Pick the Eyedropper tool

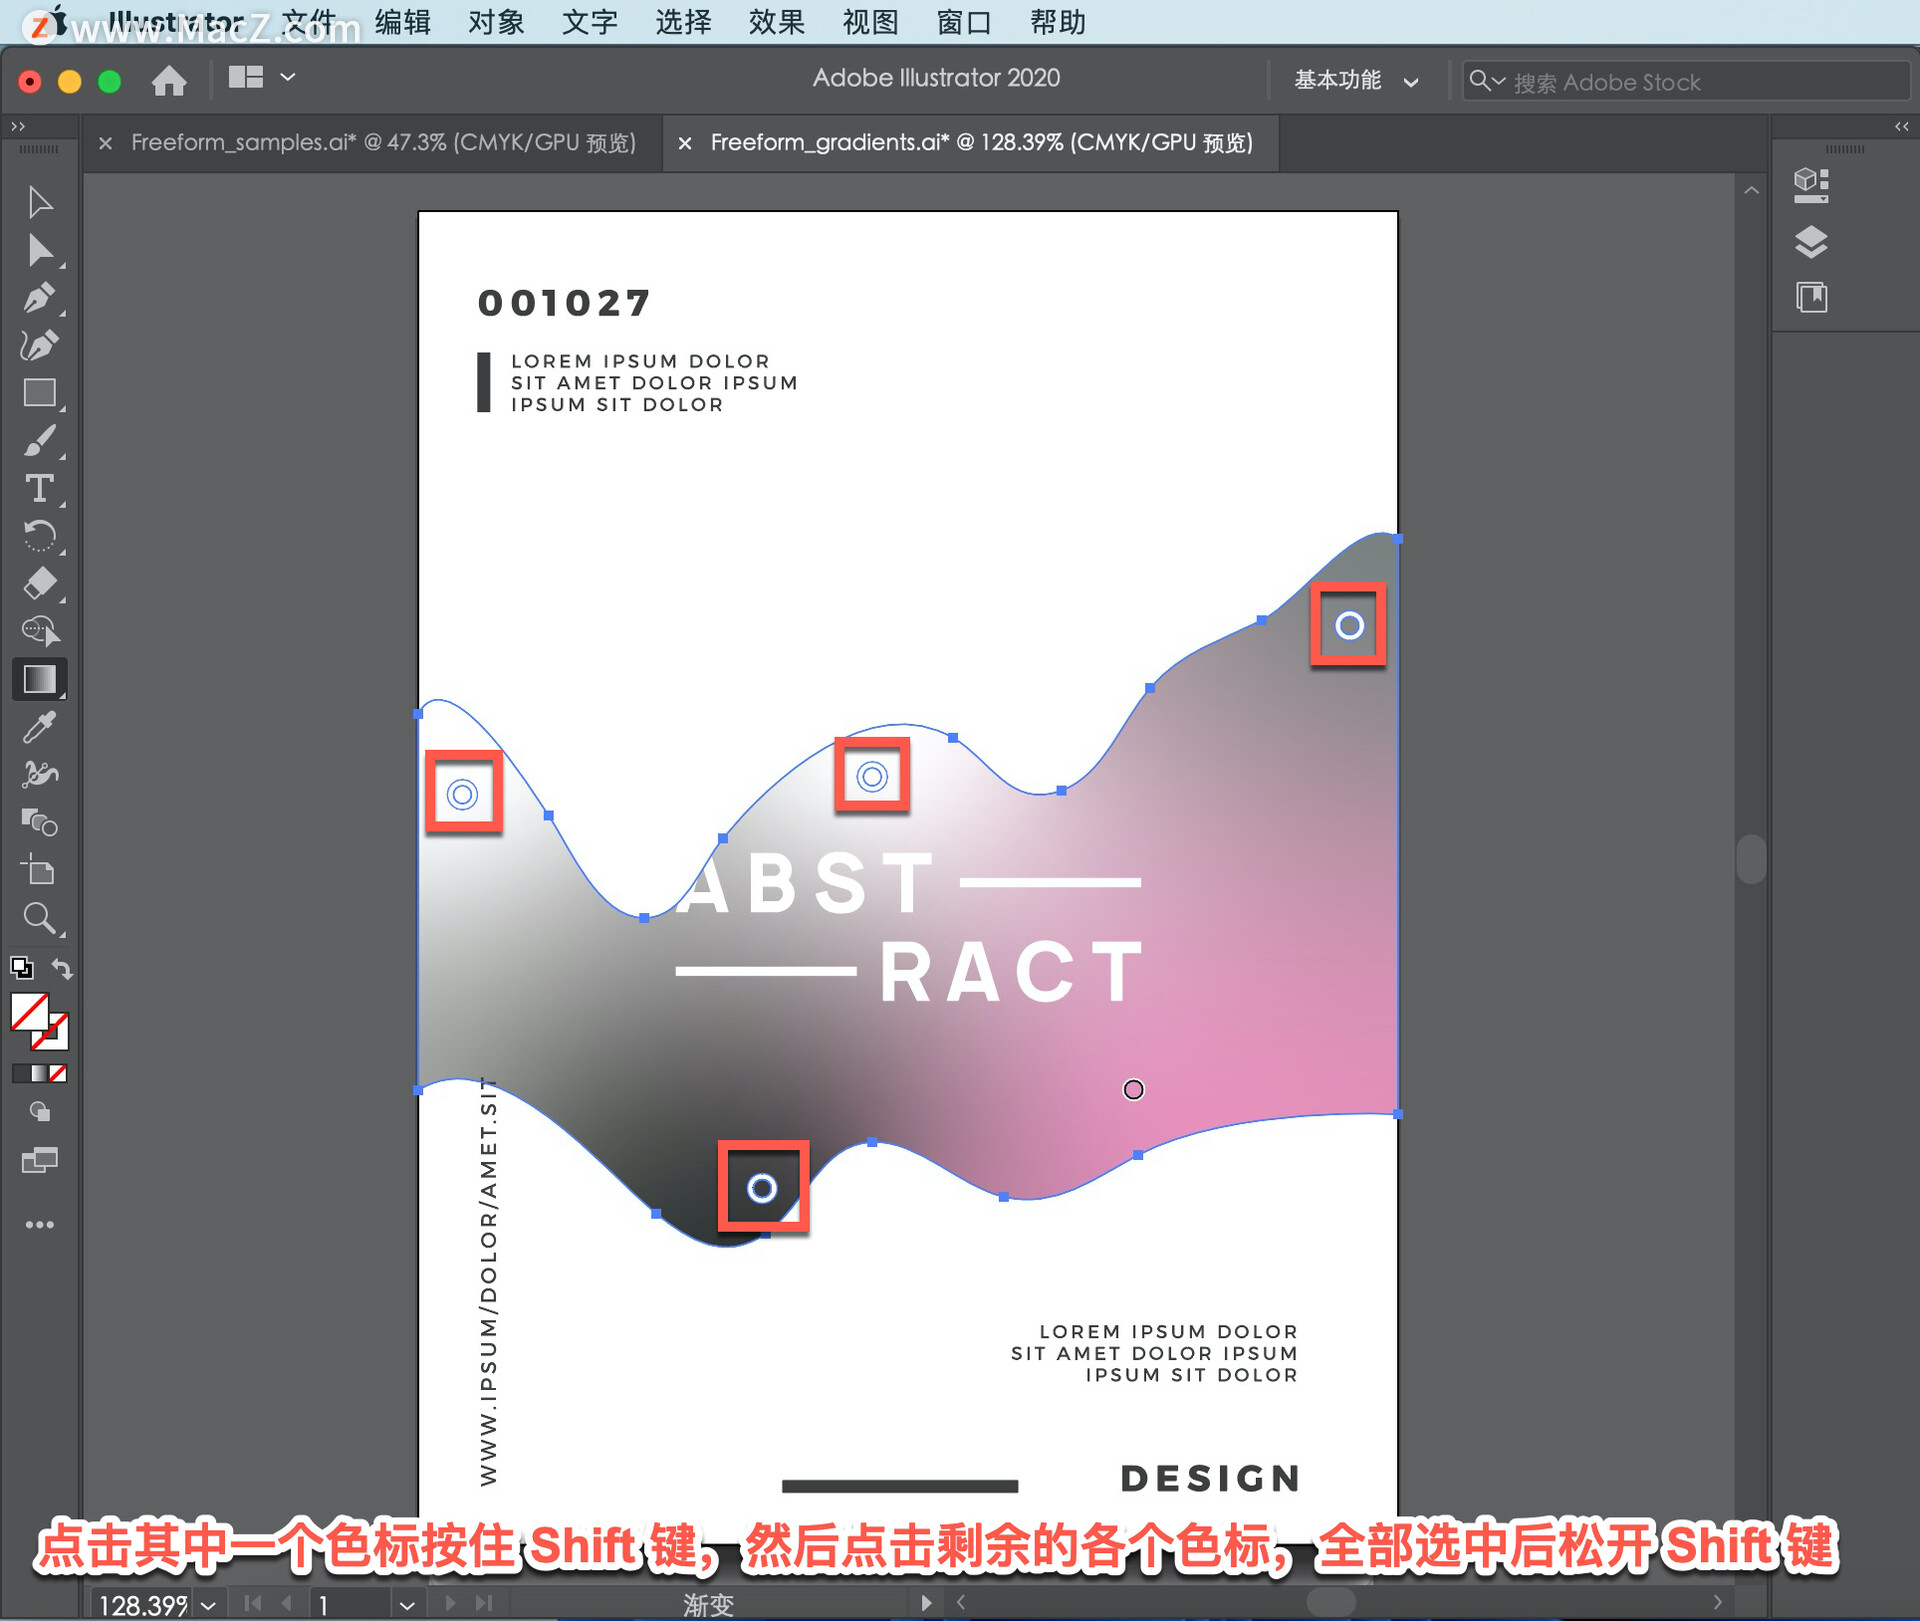pyautogui.click(x=39, y=727)
